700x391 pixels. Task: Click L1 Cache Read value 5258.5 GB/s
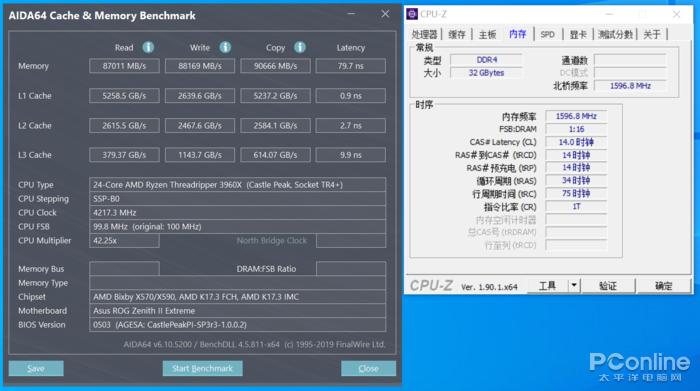point(124,96)
